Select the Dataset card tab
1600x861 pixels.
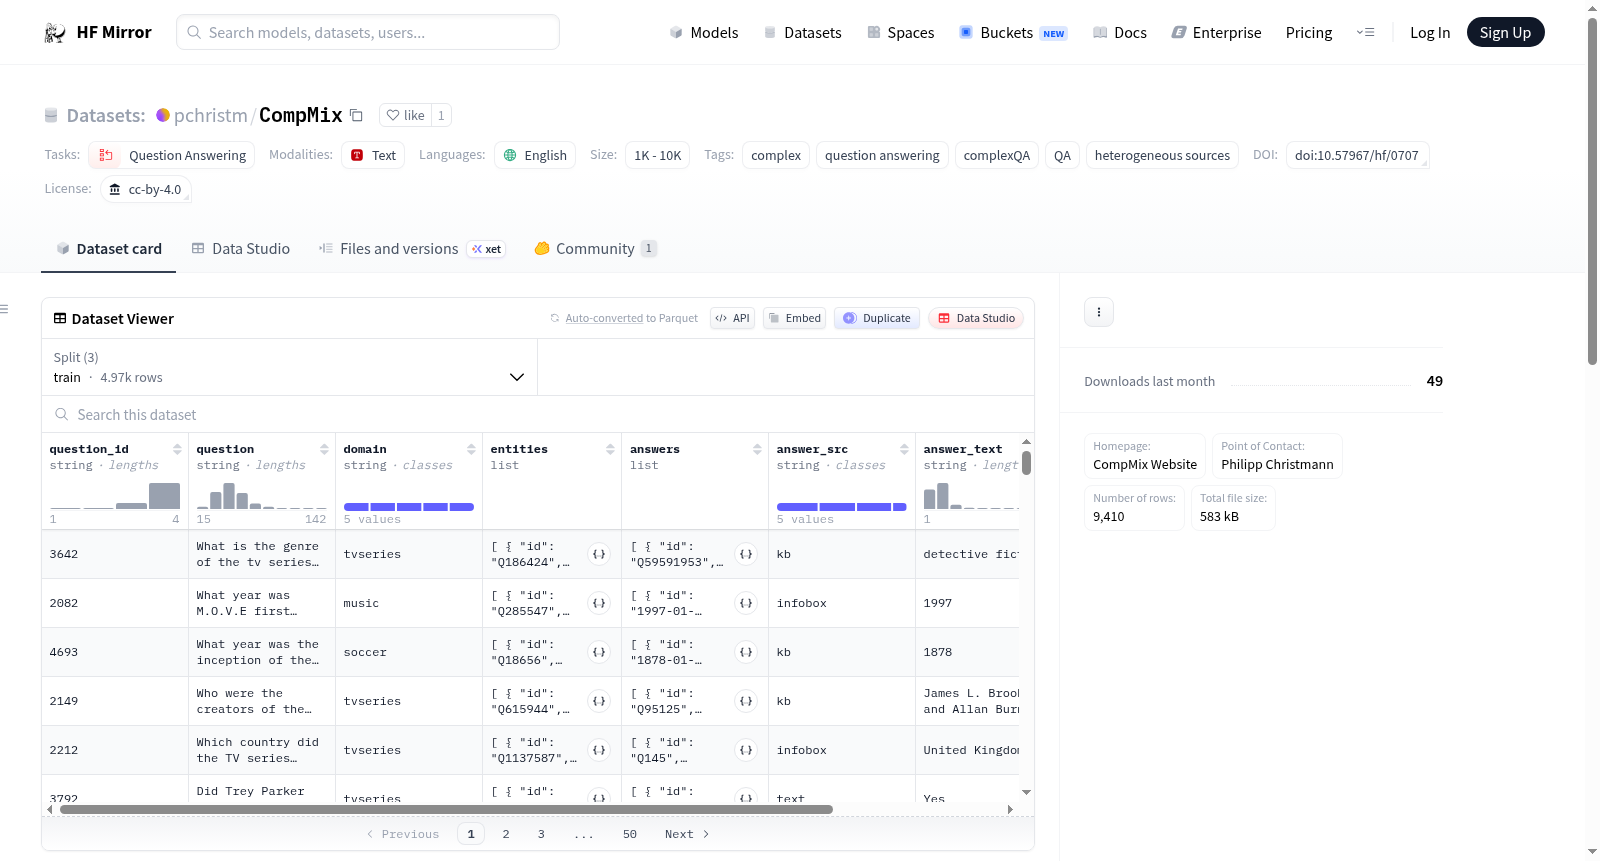coord(109,249)
